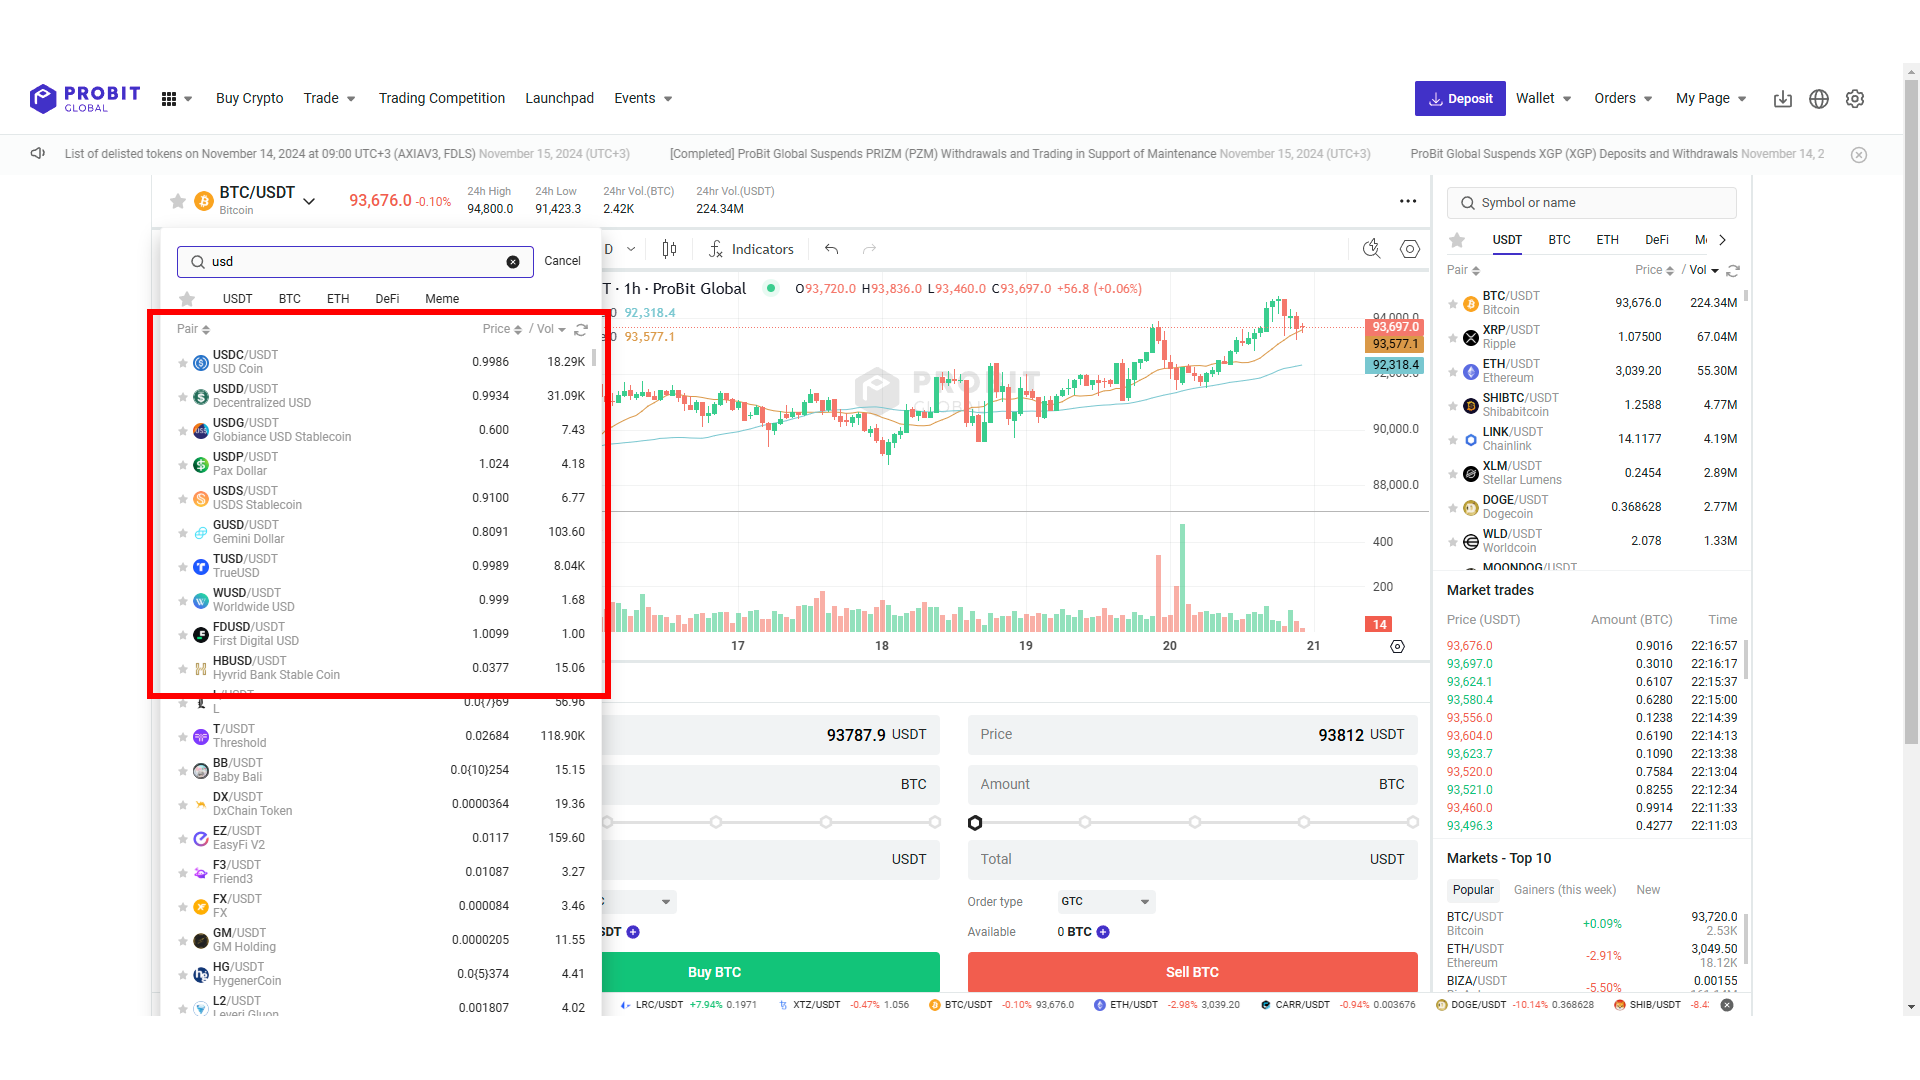Open settings gear icon in header
This screenshot has width=1920, height=1080.
[1855, 99]
